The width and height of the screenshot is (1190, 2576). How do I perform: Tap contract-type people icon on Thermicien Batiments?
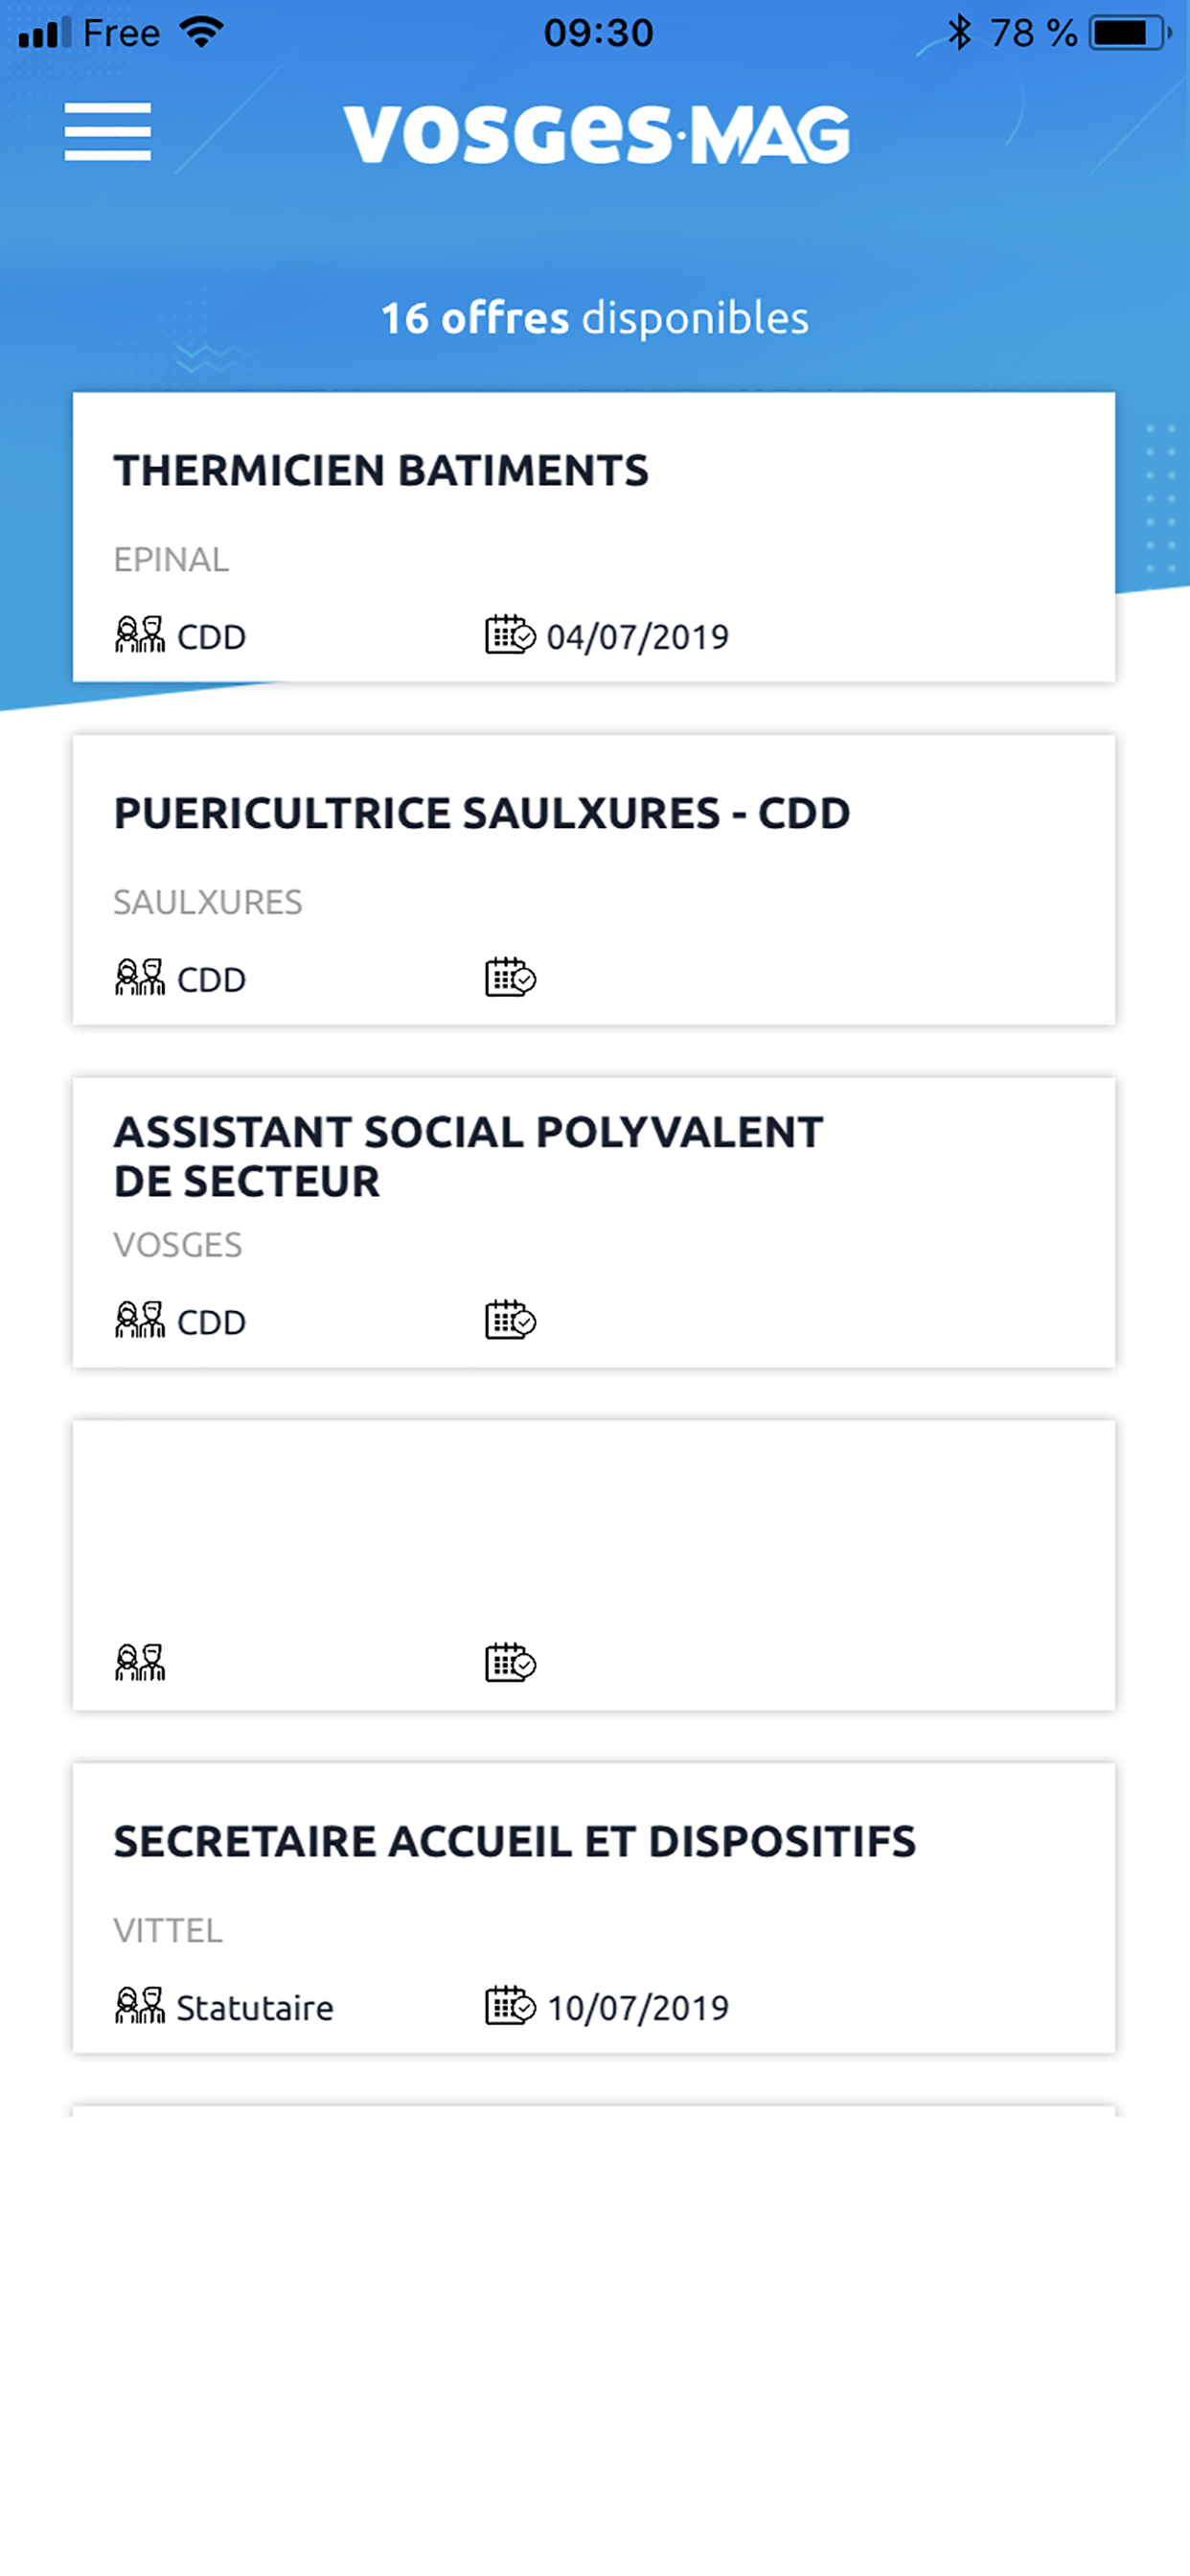139,635
